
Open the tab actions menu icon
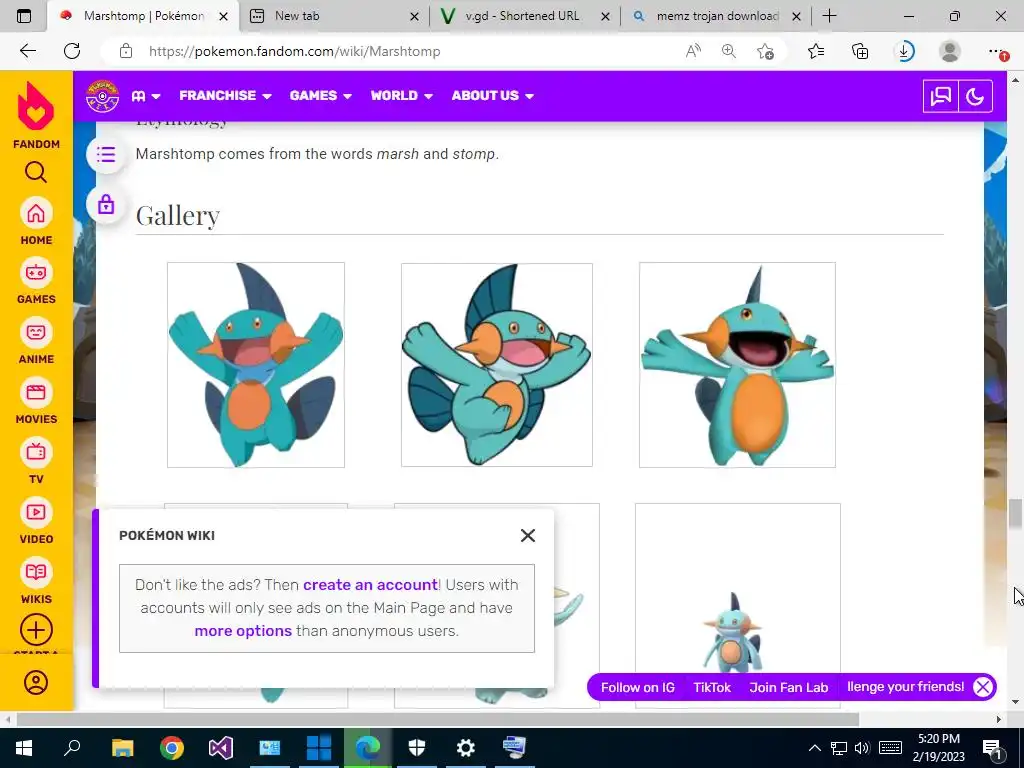click(x=24, y=16)
